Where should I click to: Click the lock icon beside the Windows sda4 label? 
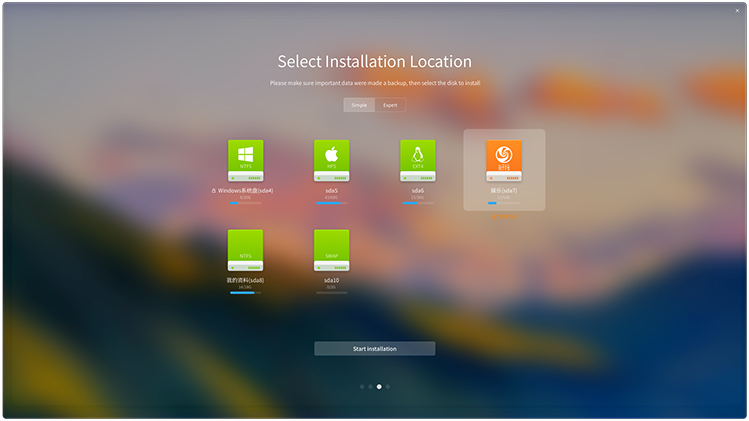214,190
